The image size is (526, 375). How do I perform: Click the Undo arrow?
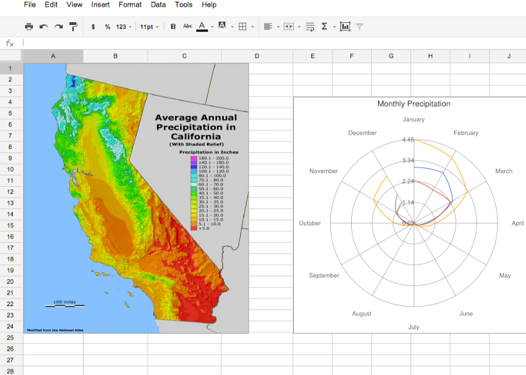coord(44,26)
